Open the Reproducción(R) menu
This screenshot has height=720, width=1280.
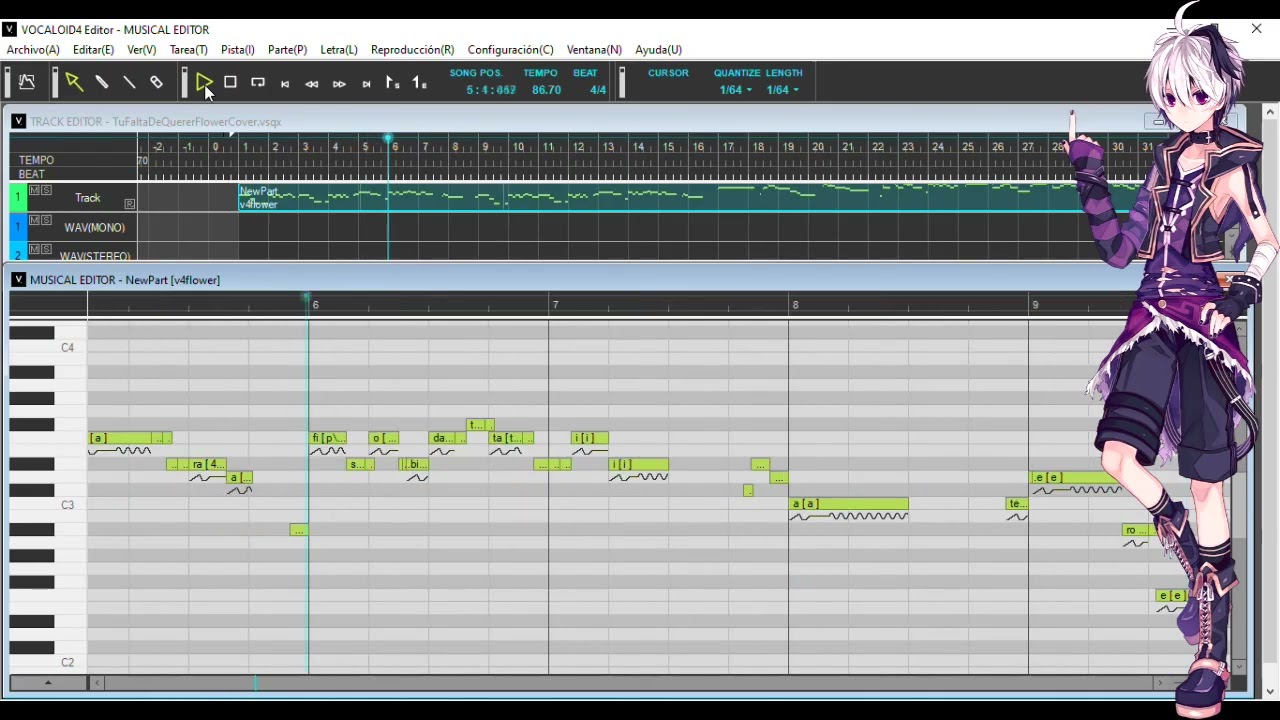click(412, 49)
